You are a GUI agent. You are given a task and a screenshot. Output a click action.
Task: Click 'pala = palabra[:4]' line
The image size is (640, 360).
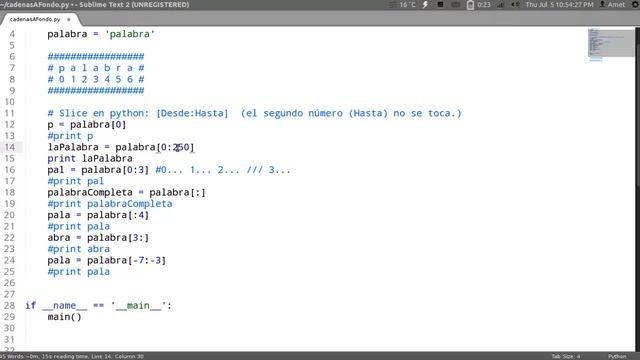point(98,215)
